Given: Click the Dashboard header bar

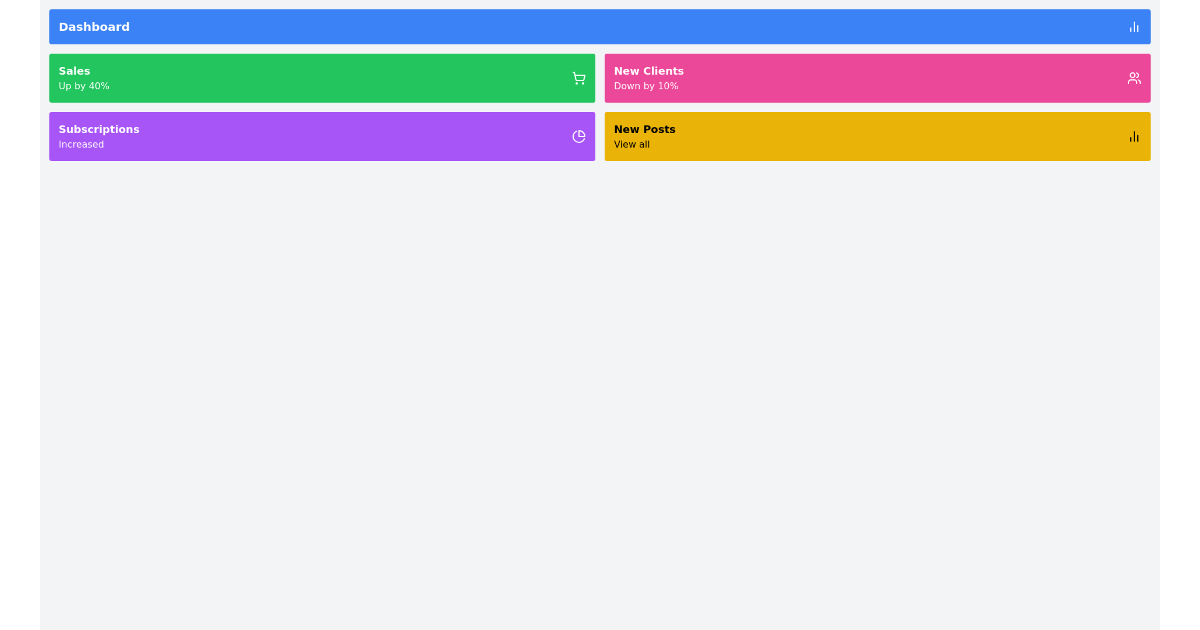Looking at the screenshot, I should (600, 27).
